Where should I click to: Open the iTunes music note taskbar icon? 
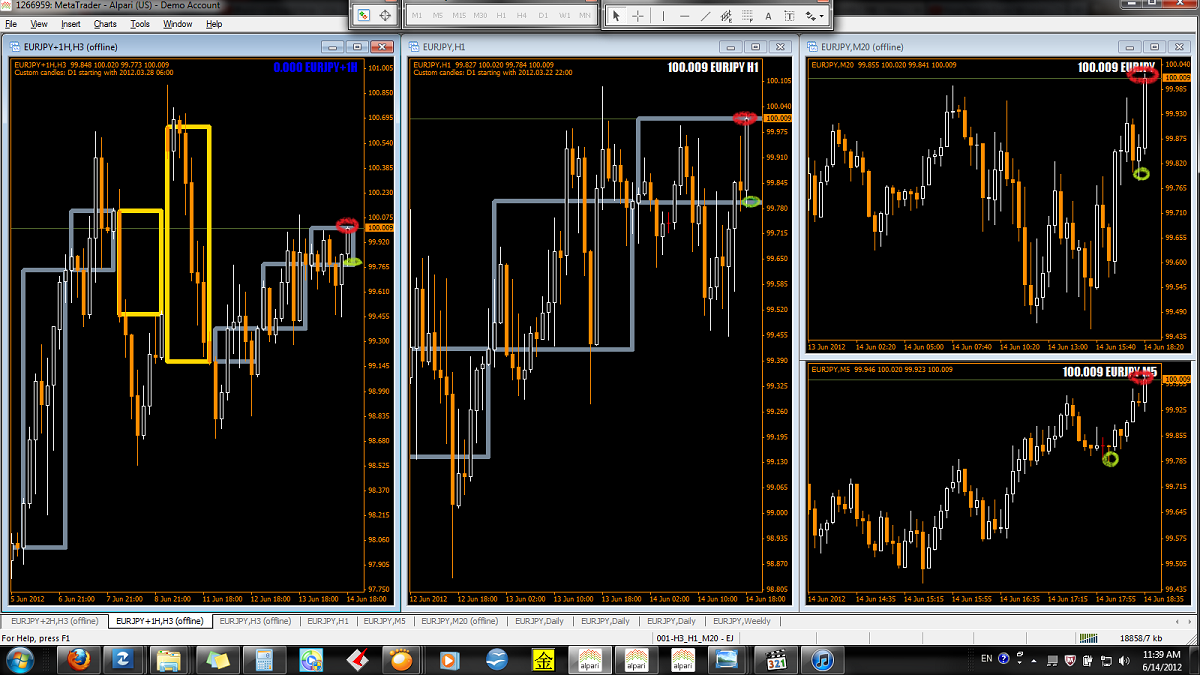[823, 660]
